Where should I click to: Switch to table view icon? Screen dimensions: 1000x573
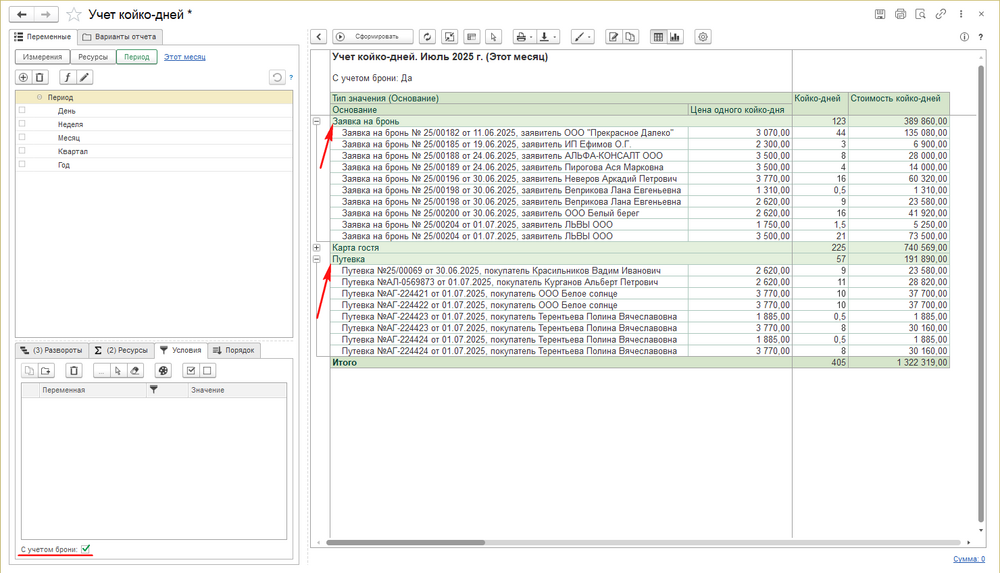click(x=658, y=37)
